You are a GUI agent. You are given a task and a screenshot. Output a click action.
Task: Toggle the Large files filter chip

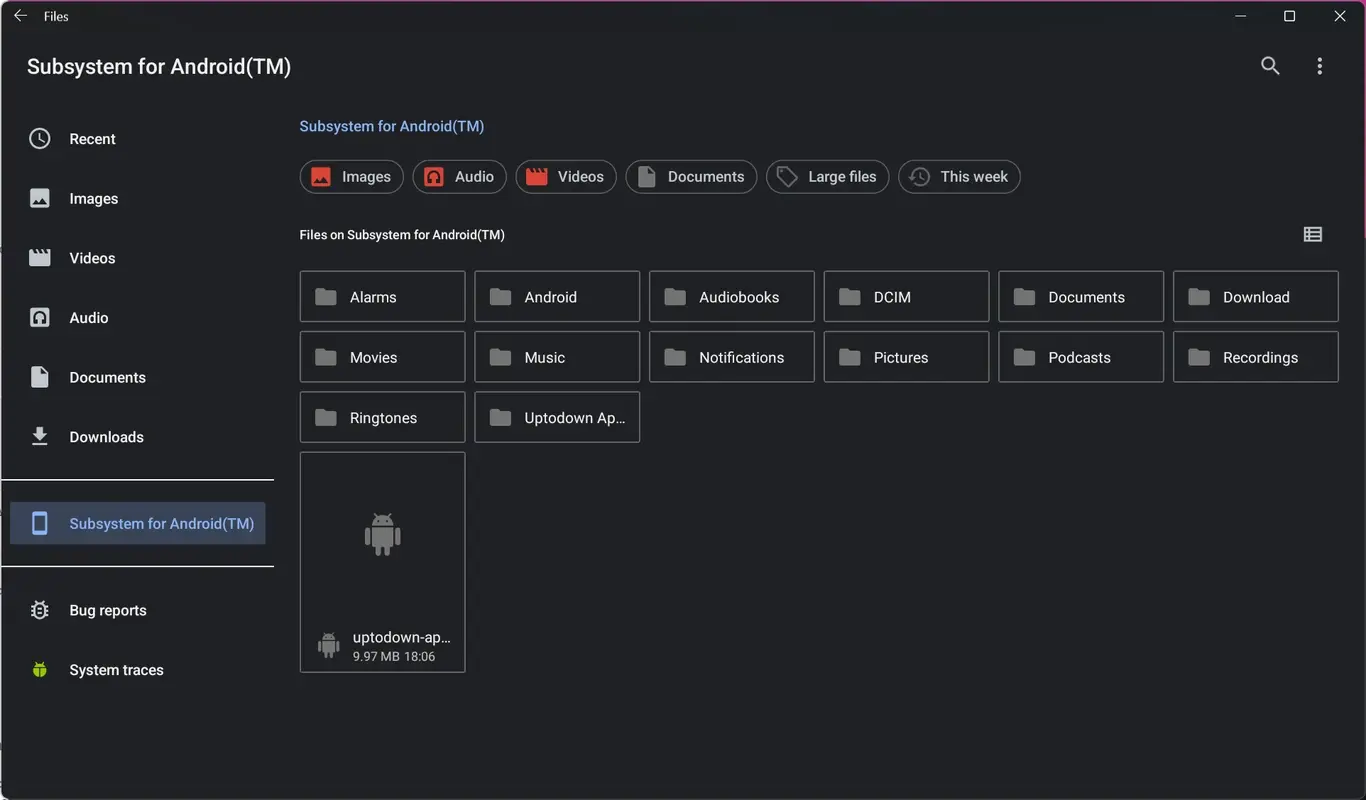pos(827,176)
